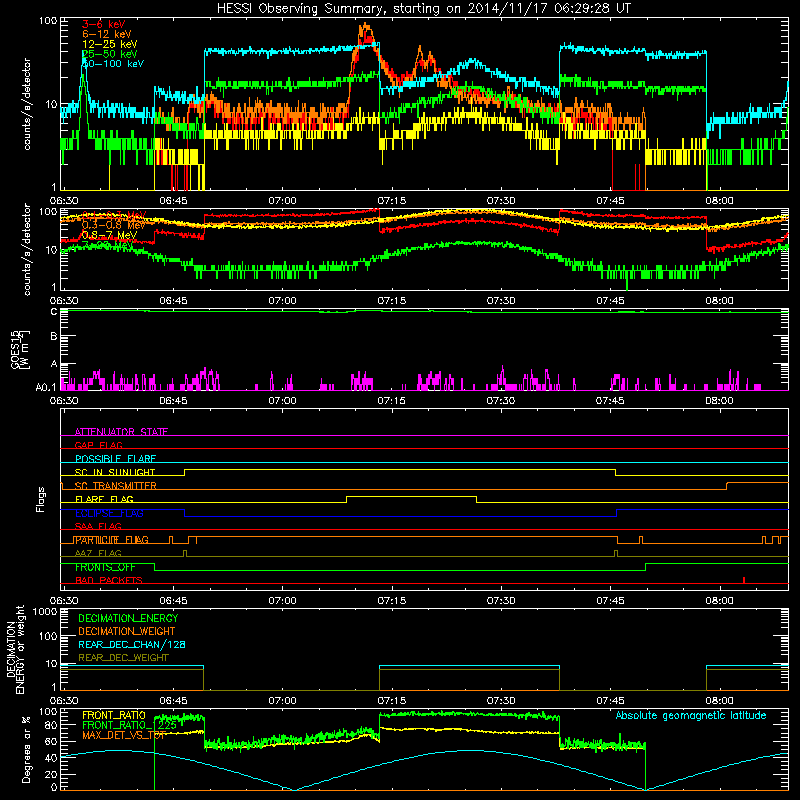The image size is (800, 800).
Task: Select the B level tick on GOES axis
Action: coord(54,336)
